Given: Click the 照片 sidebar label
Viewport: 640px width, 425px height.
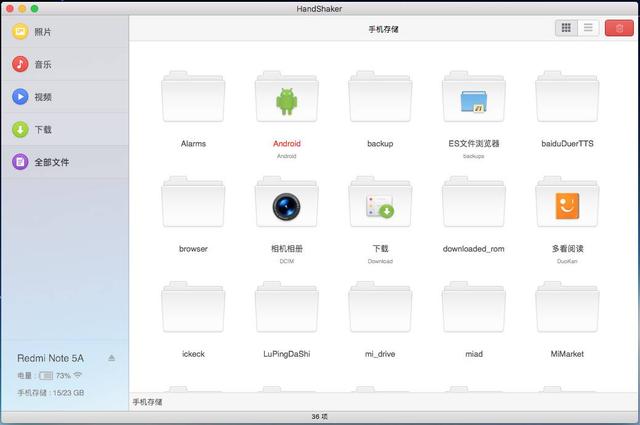Looking at the screenshot, I should coord(43,32).
